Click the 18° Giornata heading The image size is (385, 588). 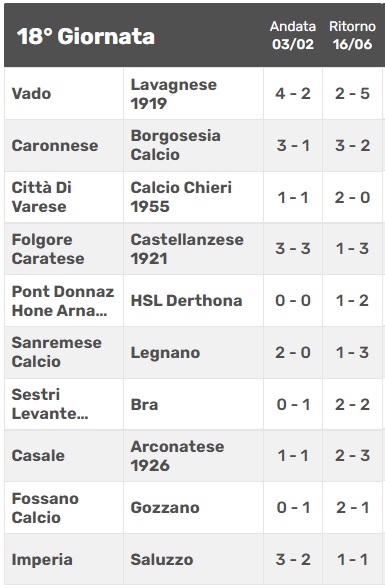[x=86, y=36]
